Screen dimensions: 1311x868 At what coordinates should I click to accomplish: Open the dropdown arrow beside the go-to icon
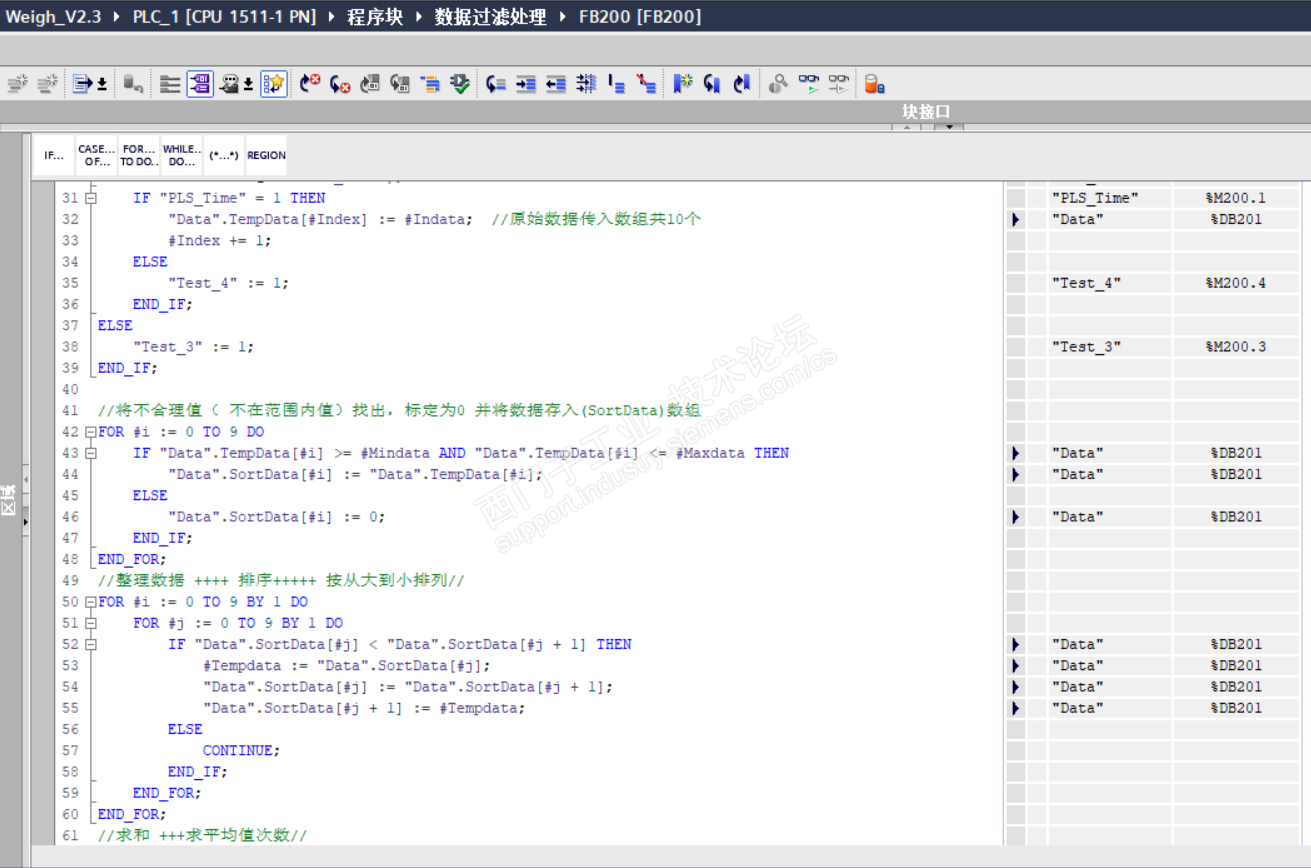click(x=102, y=85)
